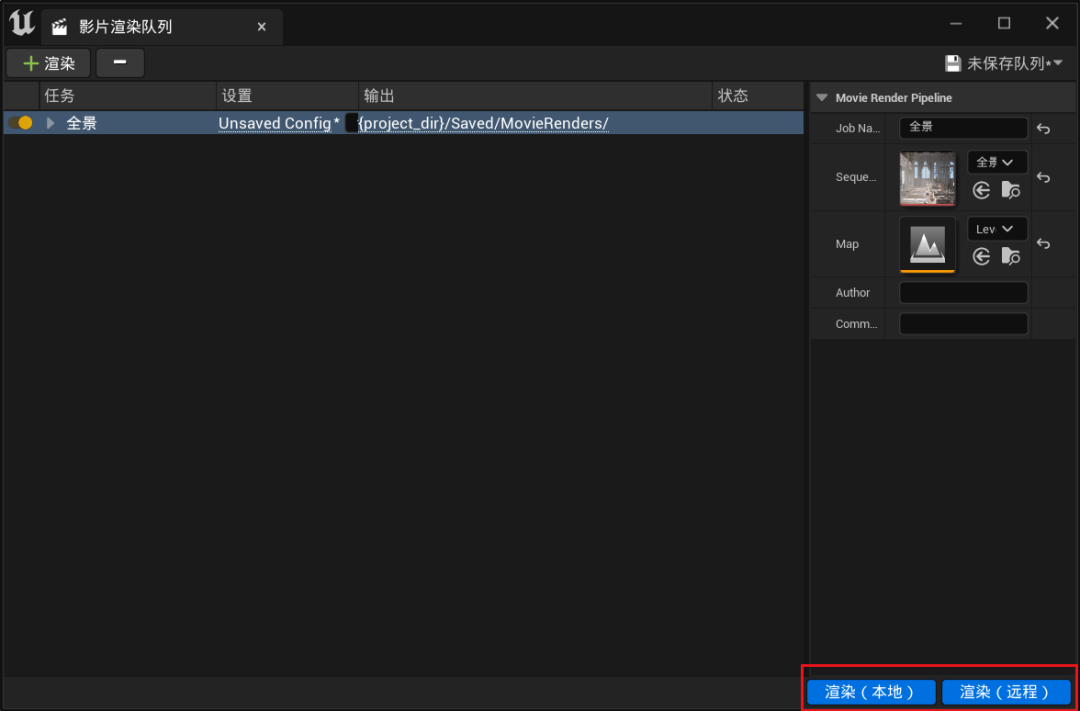This screenshot has height=711, width=1080.
Task: Open the Map level dropdown
Action: 996,229
